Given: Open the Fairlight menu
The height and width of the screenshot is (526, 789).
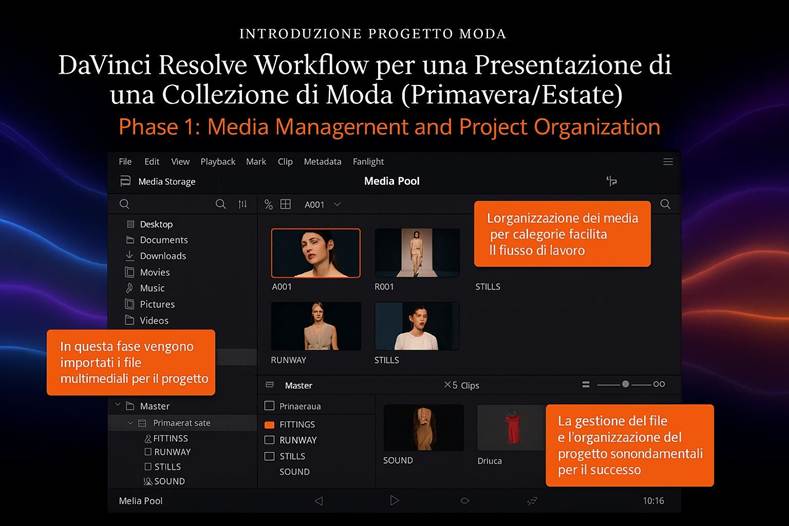Looking at the screenshot, I should (x=367, y=162).
